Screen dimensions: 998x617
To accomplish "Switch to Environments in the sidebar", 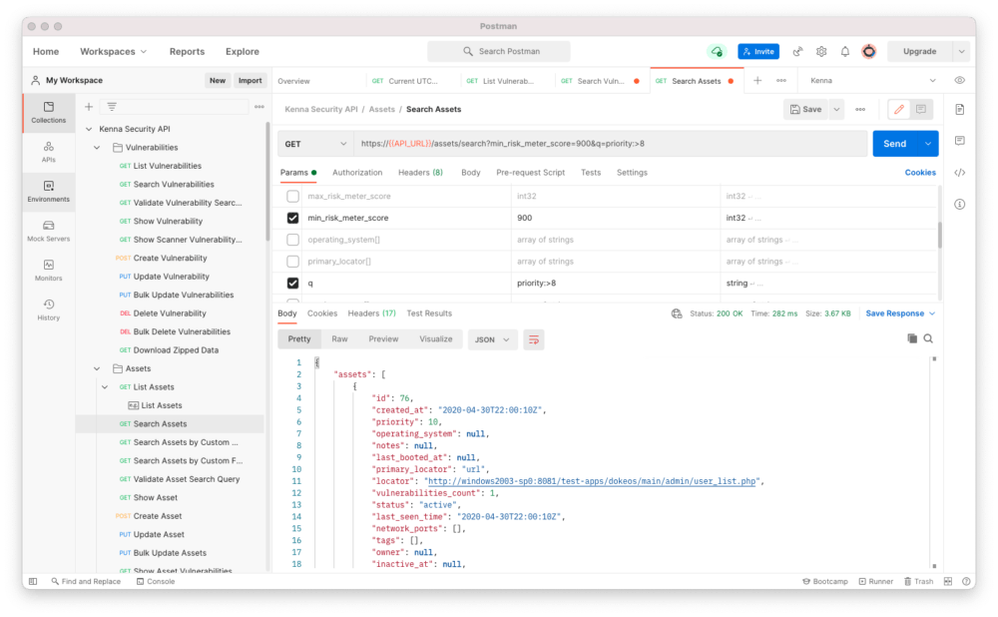I will 48,191.
